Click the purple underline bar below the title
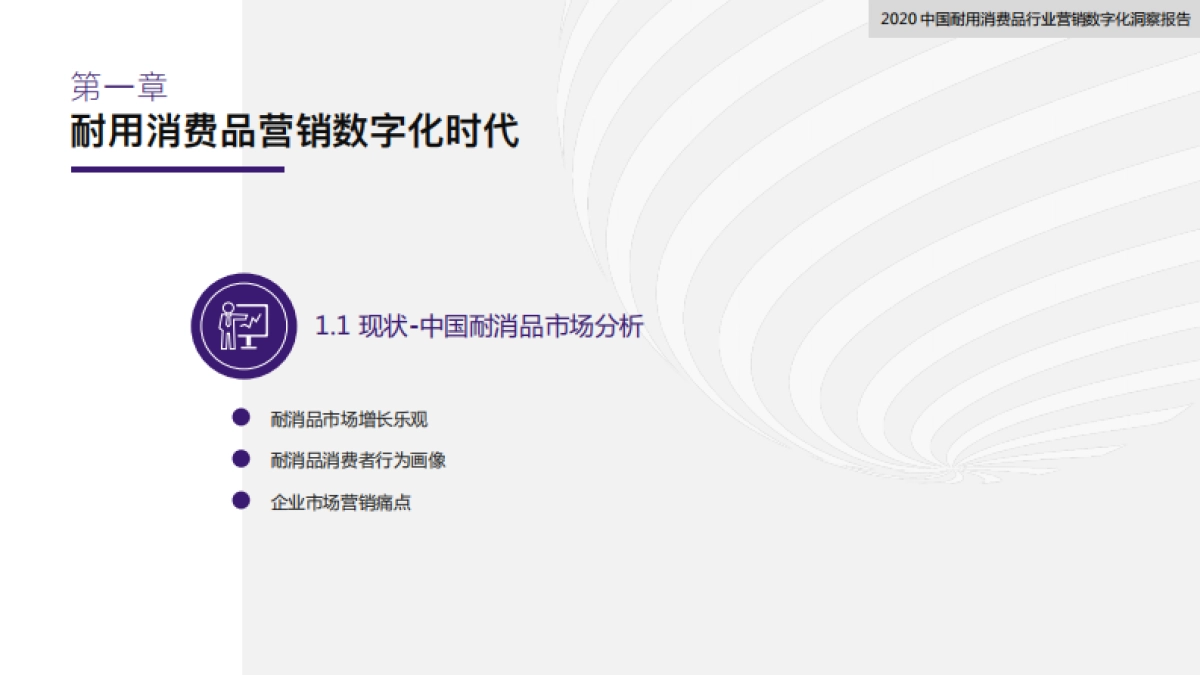This screenshot has width=1200, height=675. coord(175,171)
